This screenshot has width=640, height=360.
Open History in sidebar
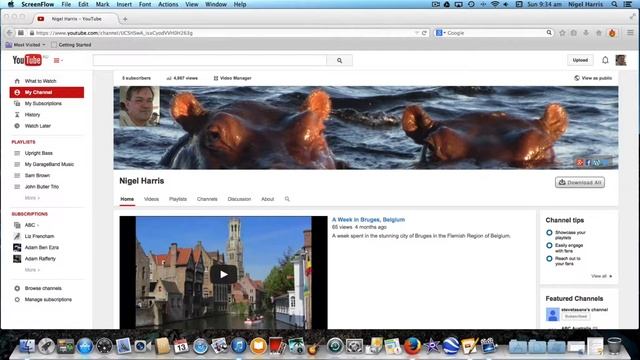(32, 115)
